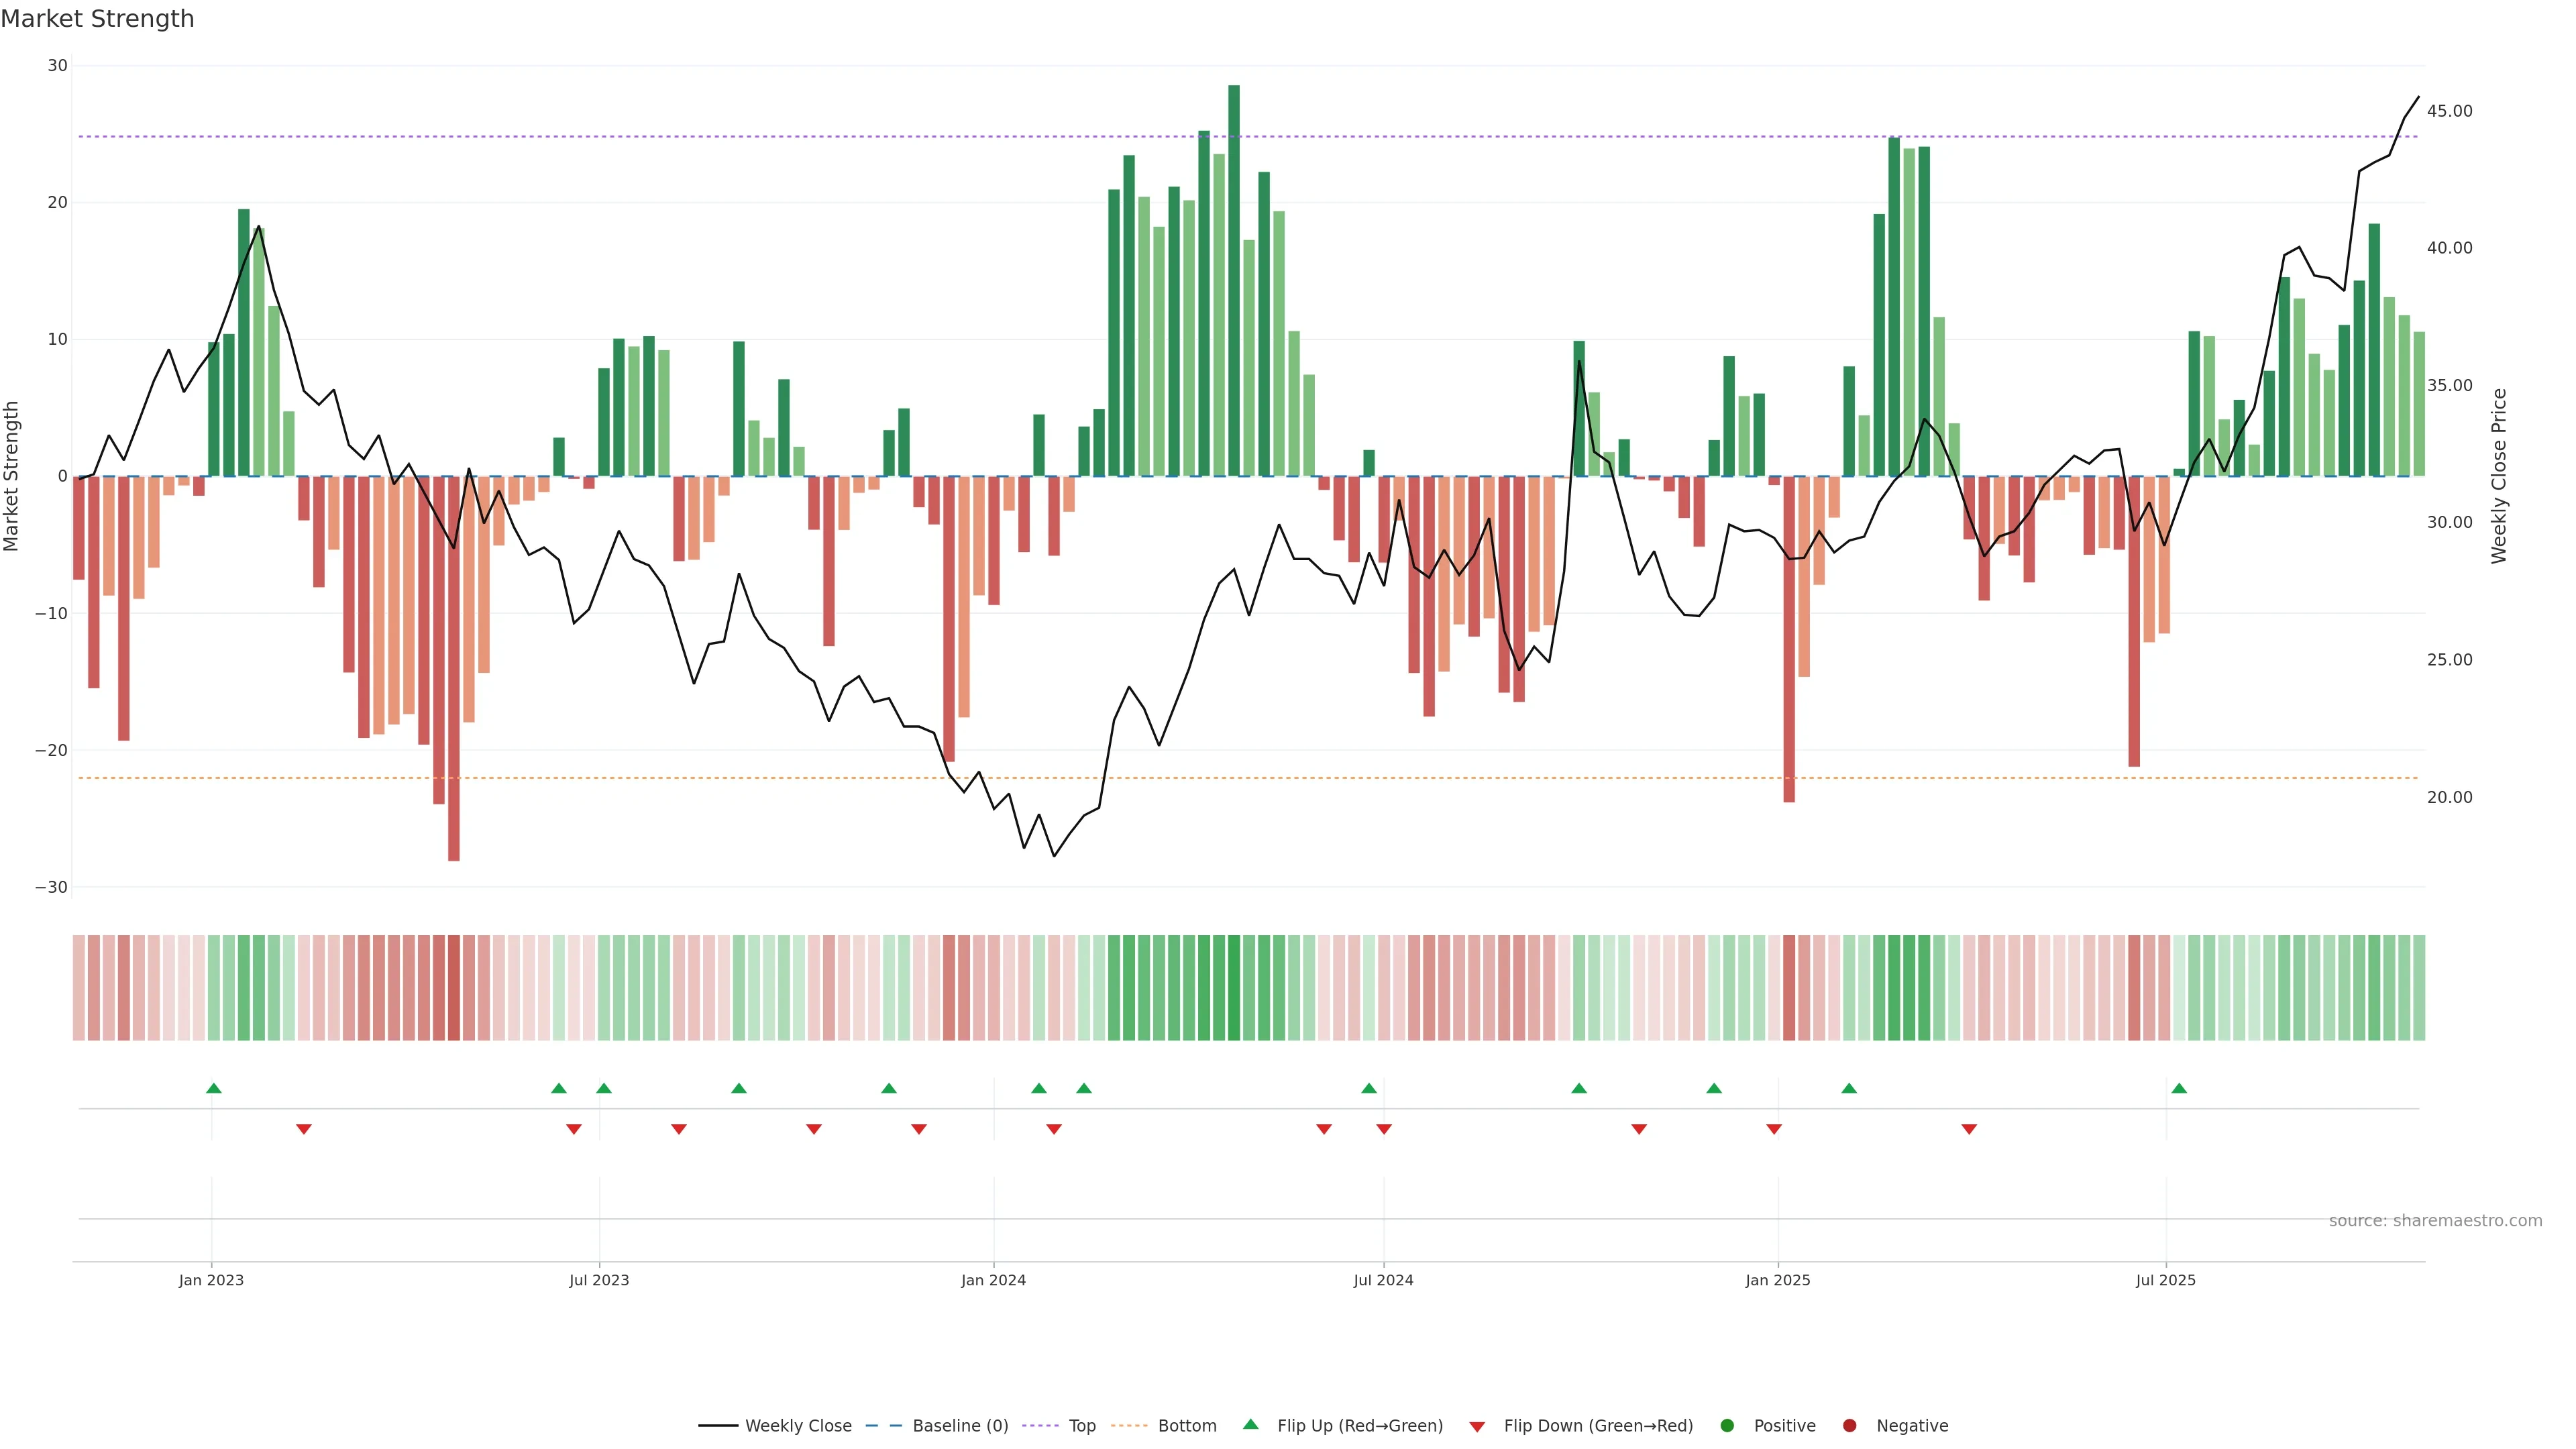Image resolution: width=2576 pixels, height=1449 pixels.
Task: Click the last red flip-down triangle marker
Action: tap(1969, 1129)
